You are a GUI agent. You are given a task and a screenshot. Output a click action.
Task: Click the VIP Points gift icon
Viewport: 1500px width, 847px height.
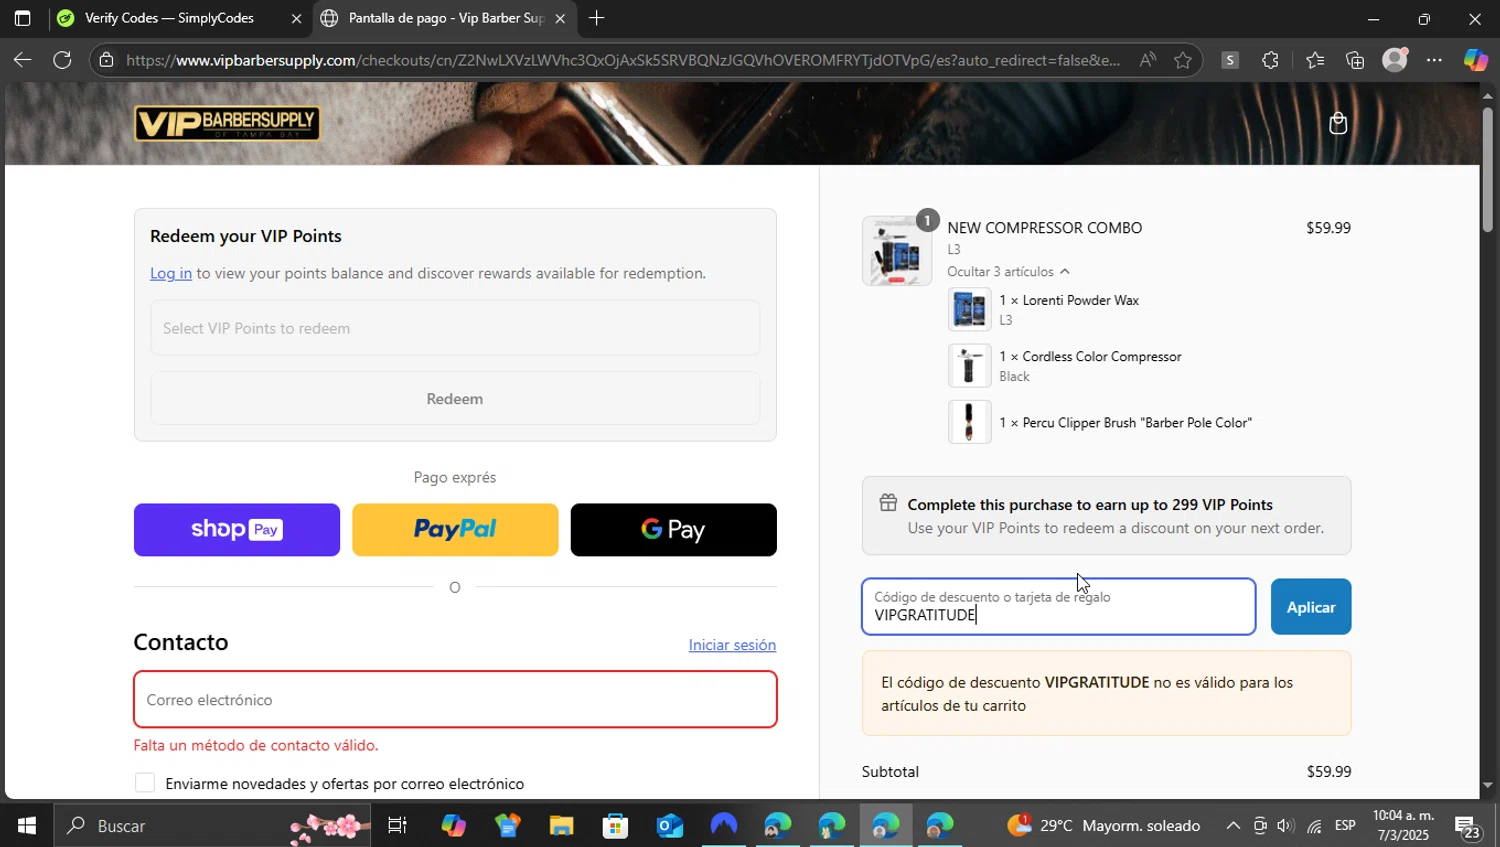(x=888, y=503)
